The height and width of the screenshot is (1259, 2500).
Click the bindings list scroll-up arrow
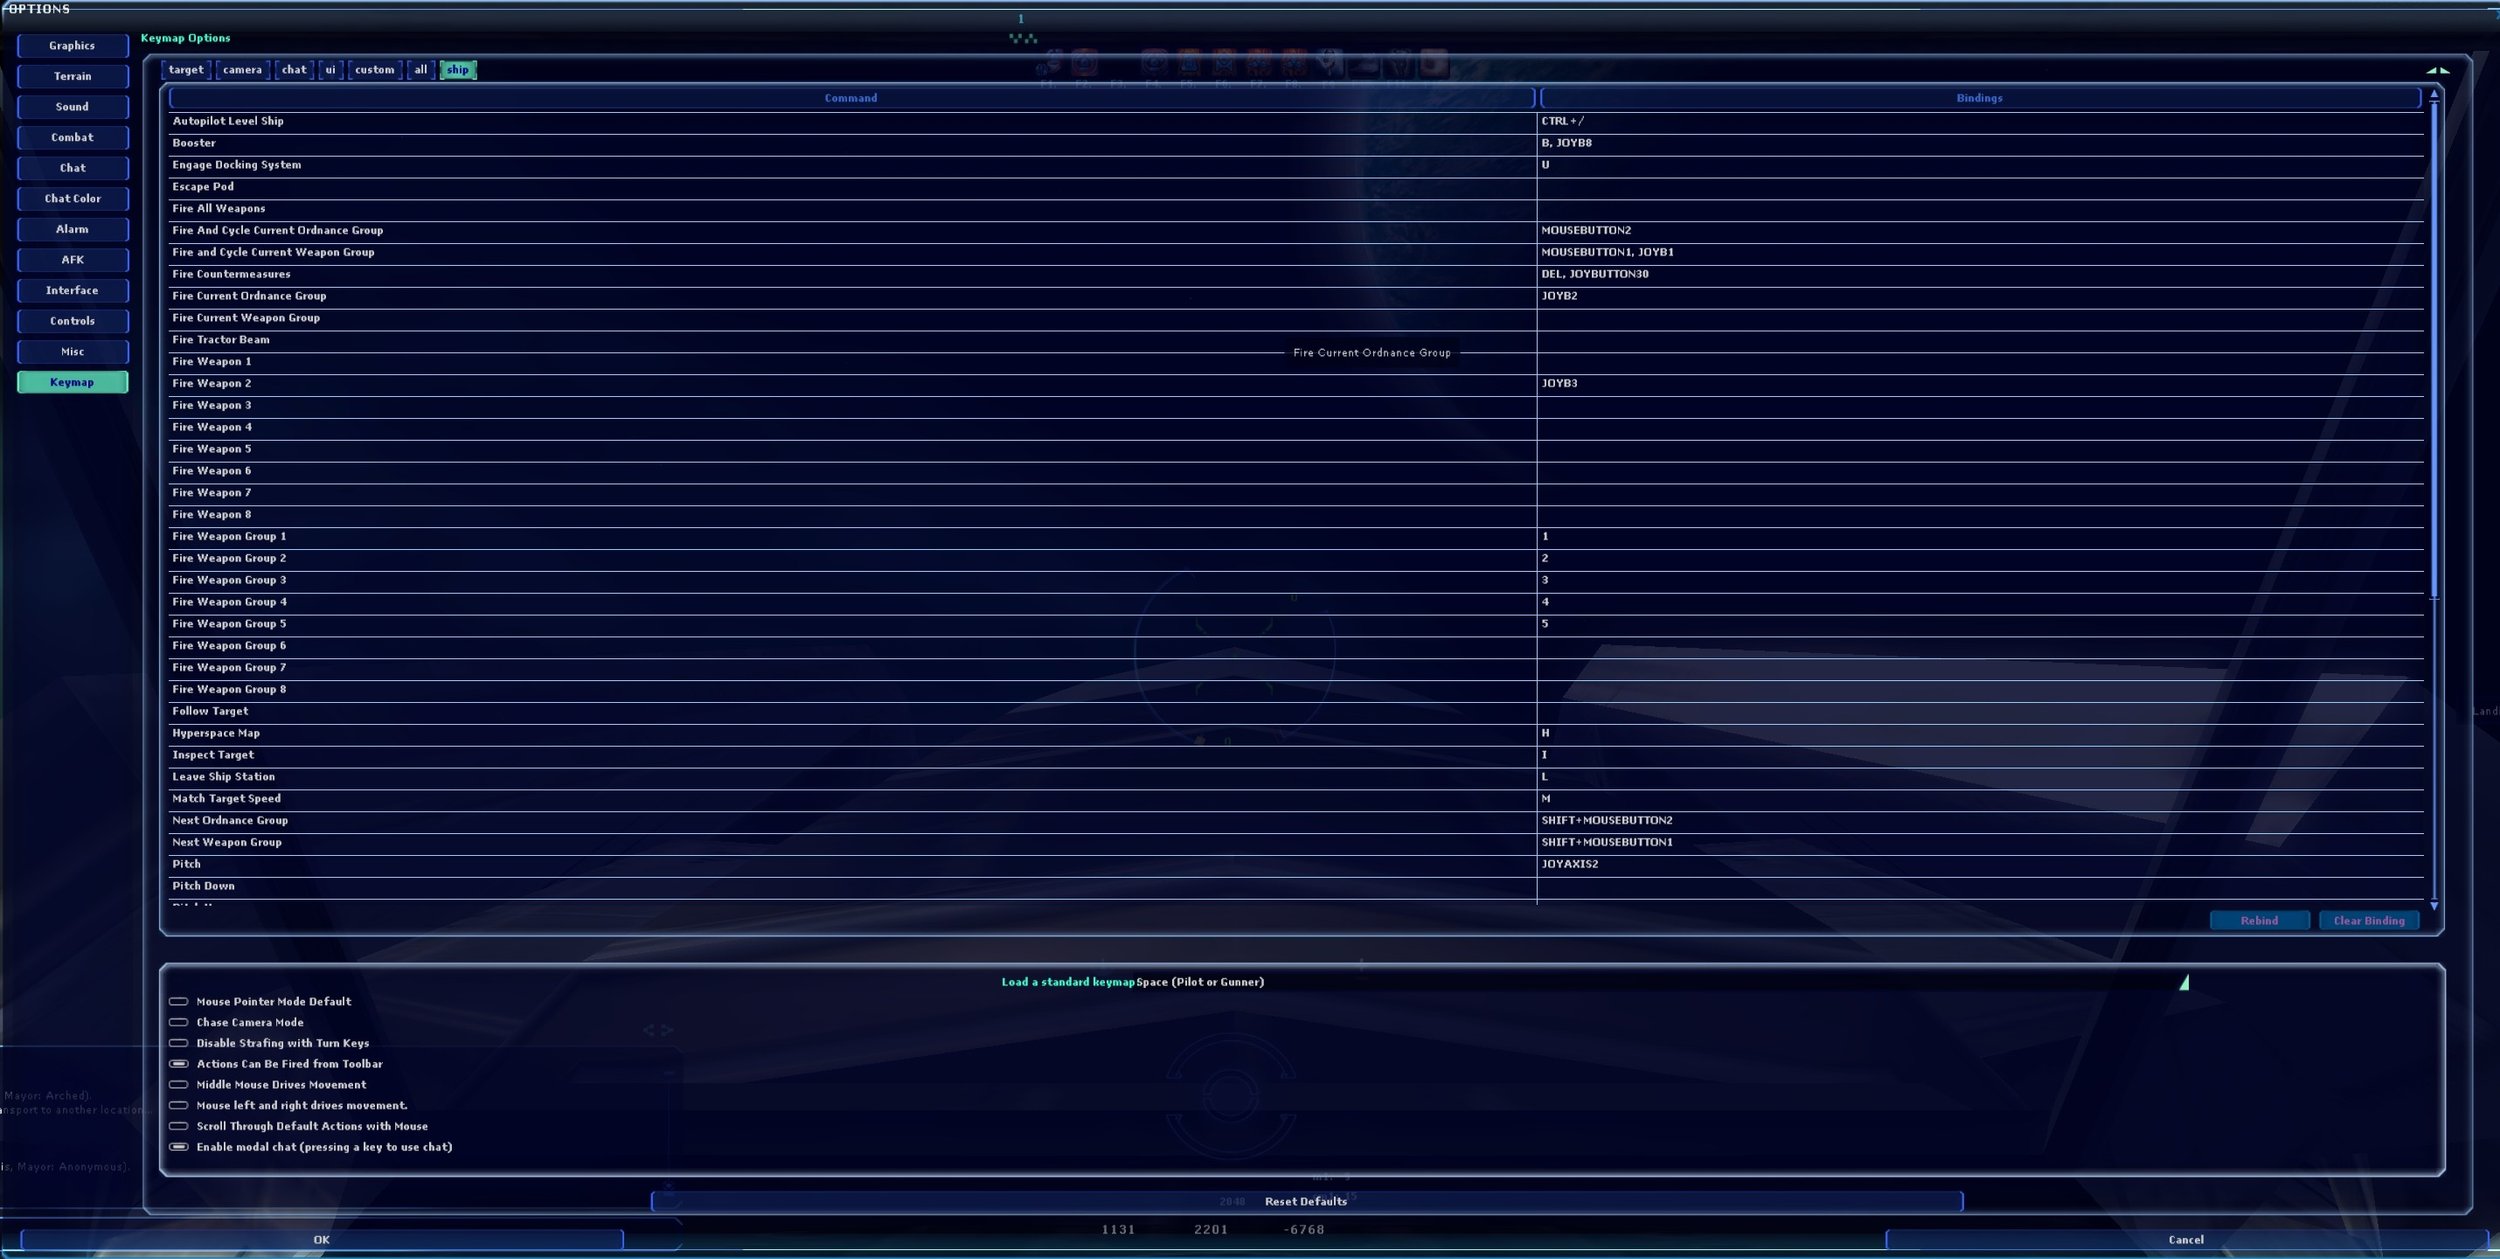point(2434,94)
